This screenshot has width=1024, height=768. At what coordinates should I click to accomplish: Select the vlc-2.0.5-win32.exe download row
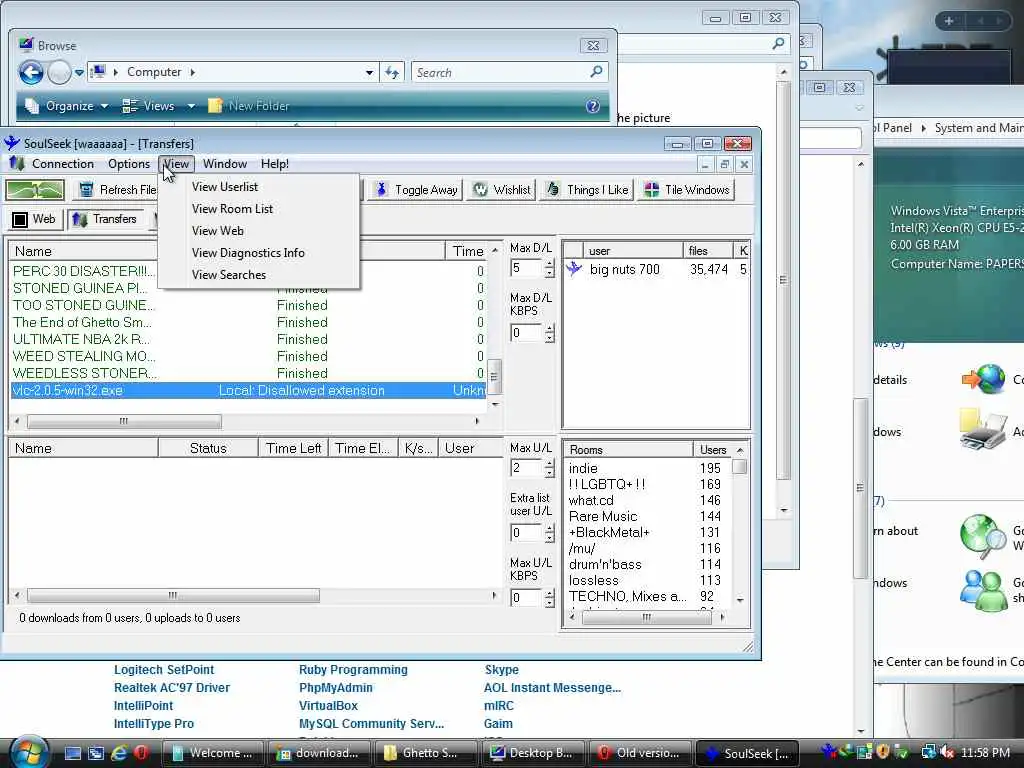click(248, 391)
